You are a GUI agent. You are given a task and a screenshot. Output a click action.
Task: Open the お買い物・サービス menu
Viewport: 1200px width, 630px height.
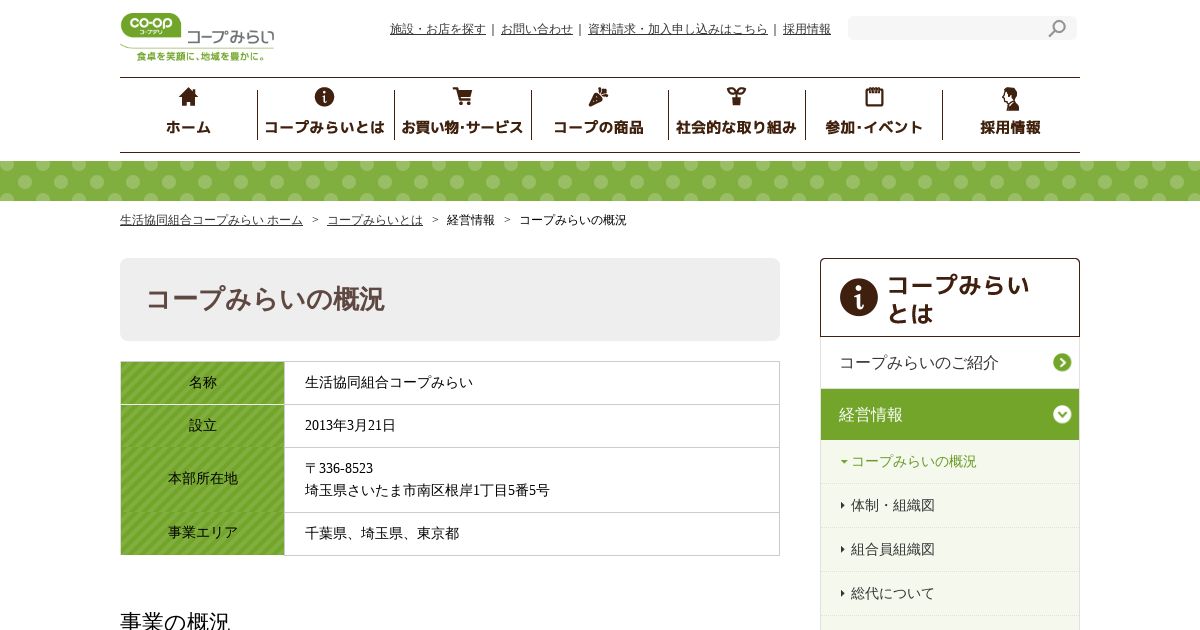tap(462, 127)
